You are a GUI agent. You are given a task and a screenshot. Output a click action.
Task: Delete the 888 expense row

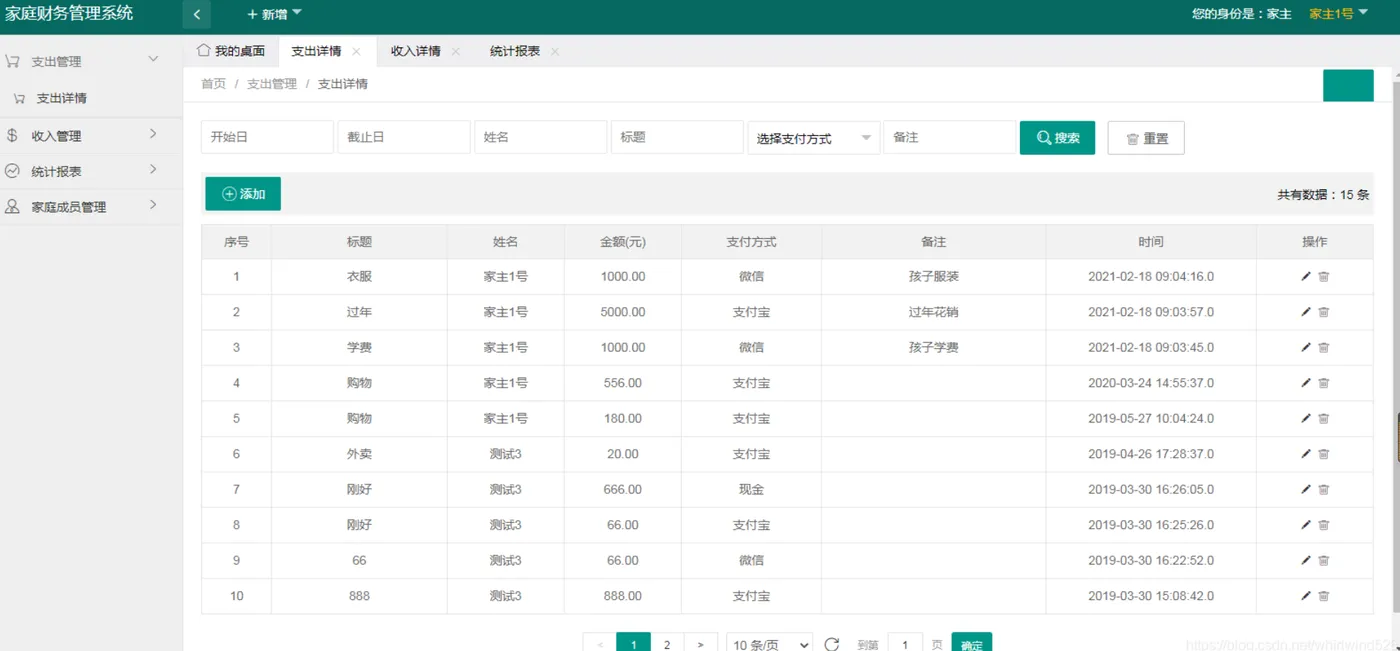tap(1324, 596)
